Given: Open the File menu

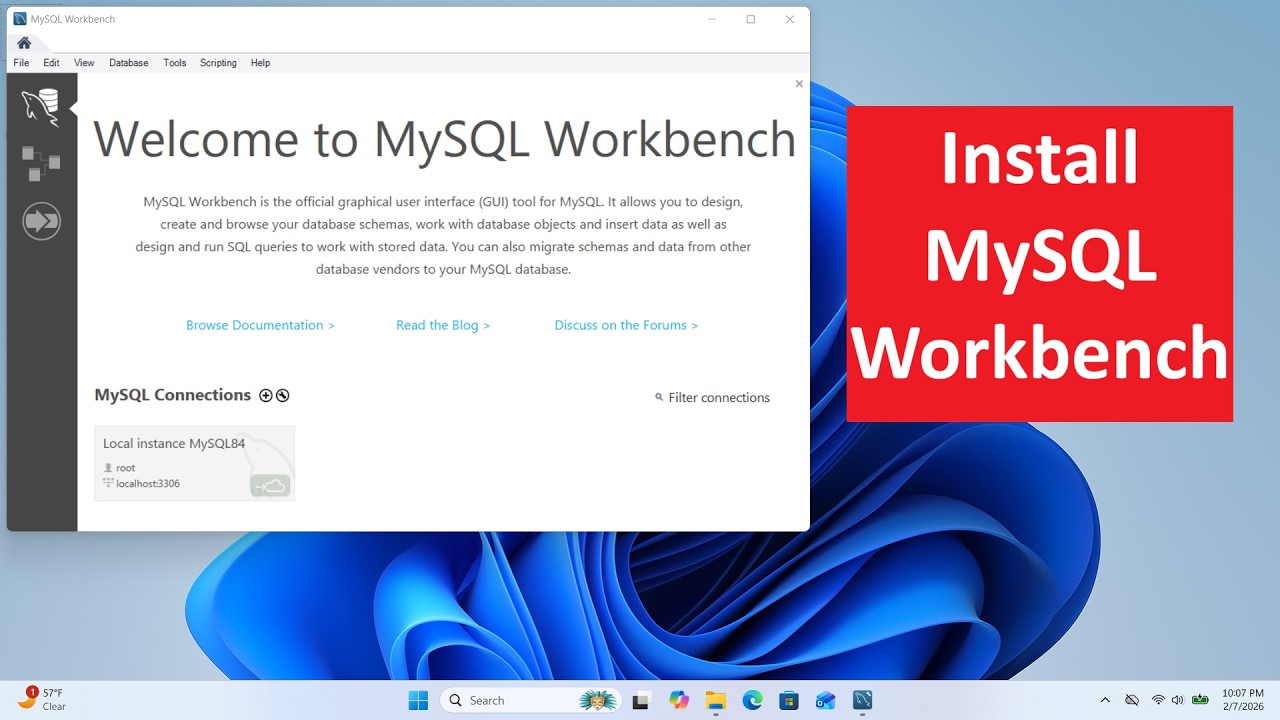Looking at the screenshot, I should point(21,63).
